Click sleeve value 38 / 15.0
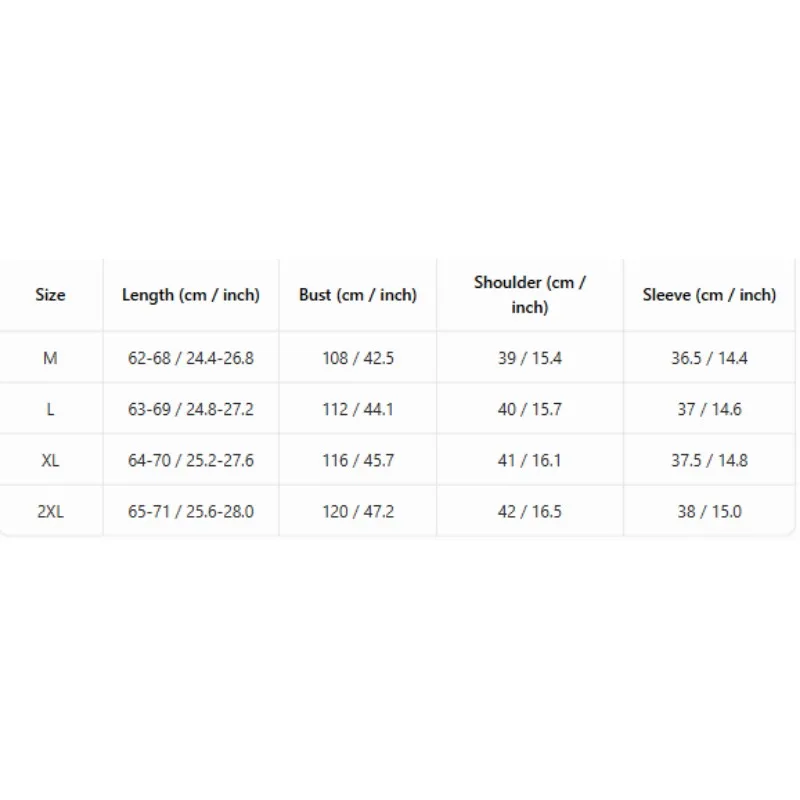Screen dimensions: 800x800 pos(709,511)
